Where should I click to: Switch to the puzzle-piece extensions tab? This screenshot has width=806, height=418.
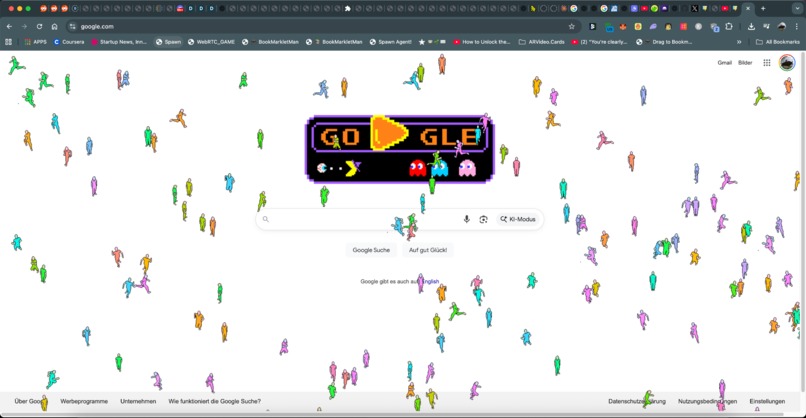347,8
